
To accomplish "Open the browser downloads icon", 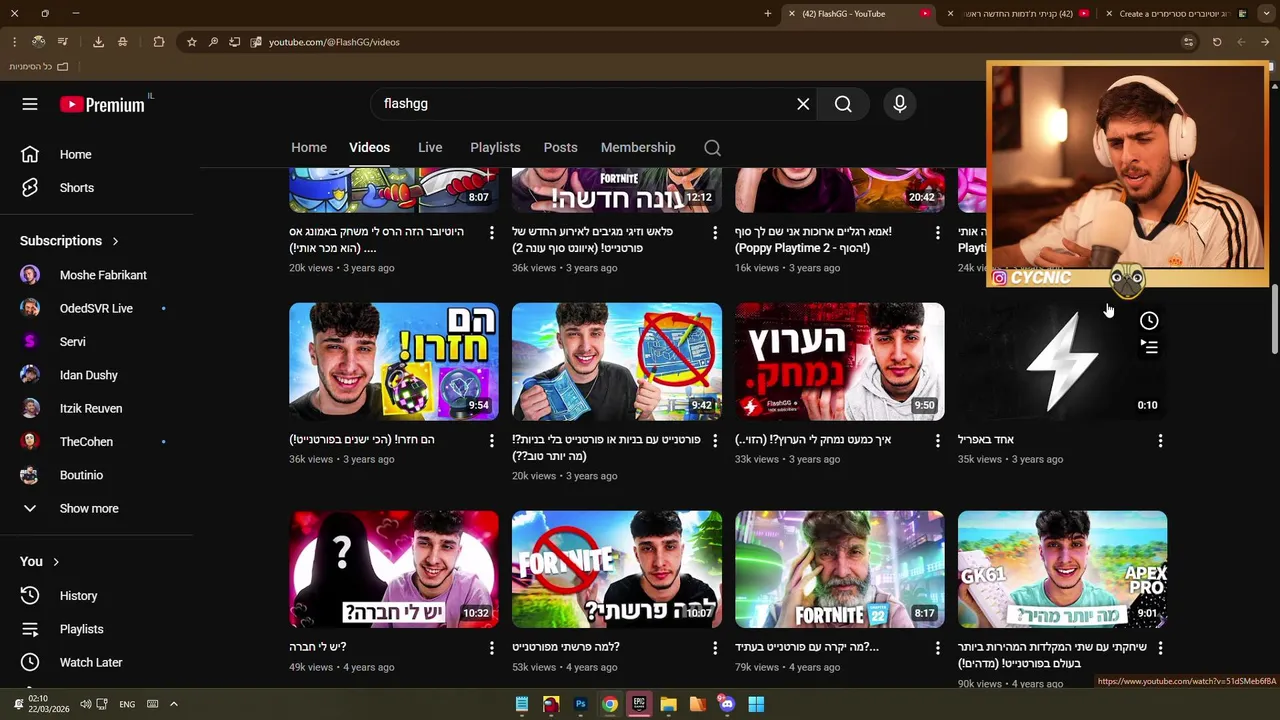I will click(98, 42).
